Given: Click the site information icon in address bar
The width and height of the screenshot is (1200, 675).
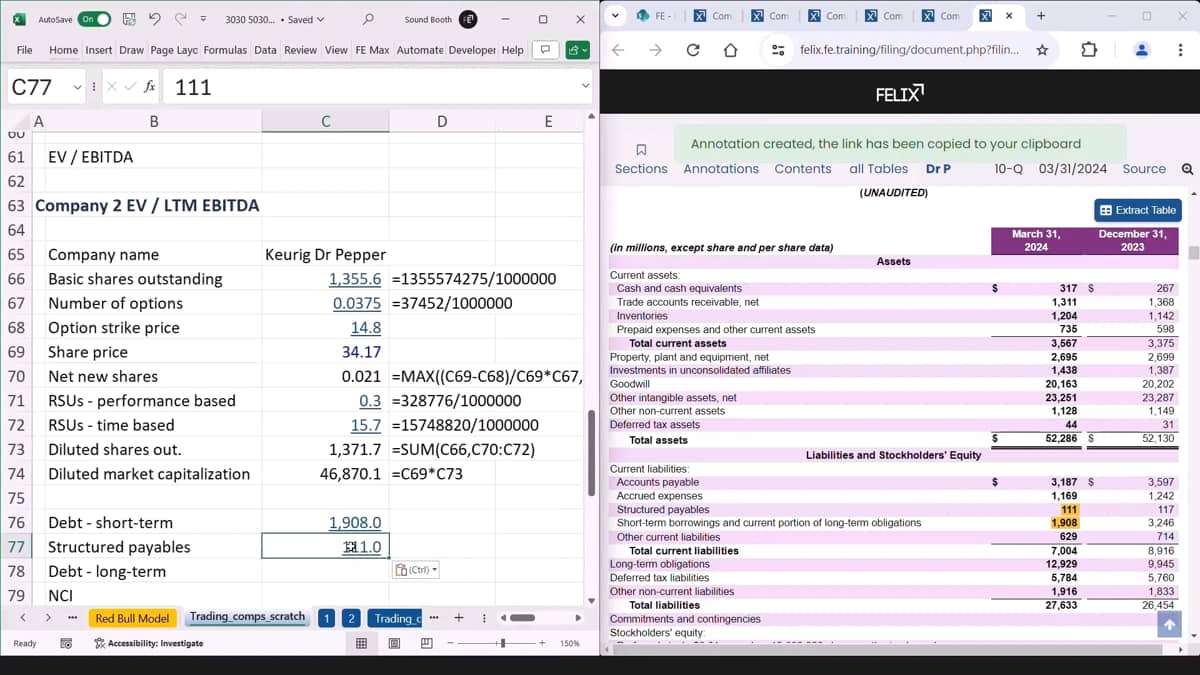Looking at the screenshot, I should 779,50.
